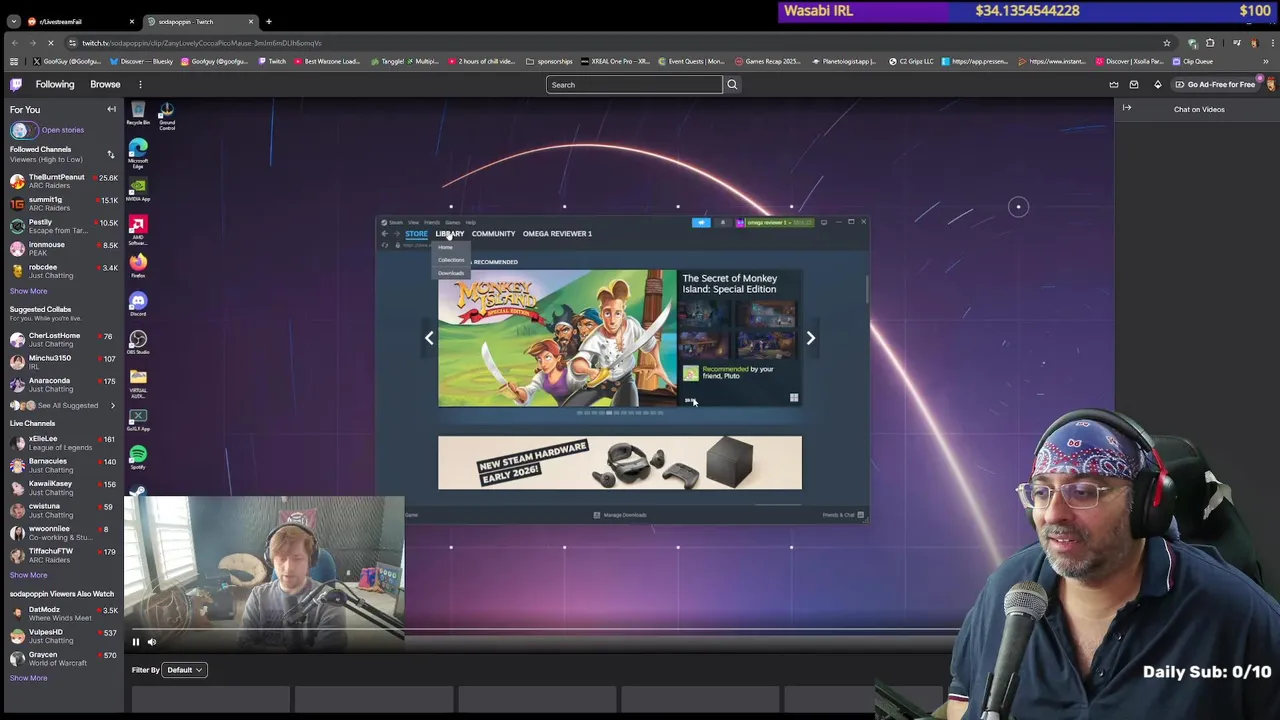The width and height of the screenshot is (1280, 720).
Task: Collapse the Chat on Videos panel
Action: [x=1127, y=108]
